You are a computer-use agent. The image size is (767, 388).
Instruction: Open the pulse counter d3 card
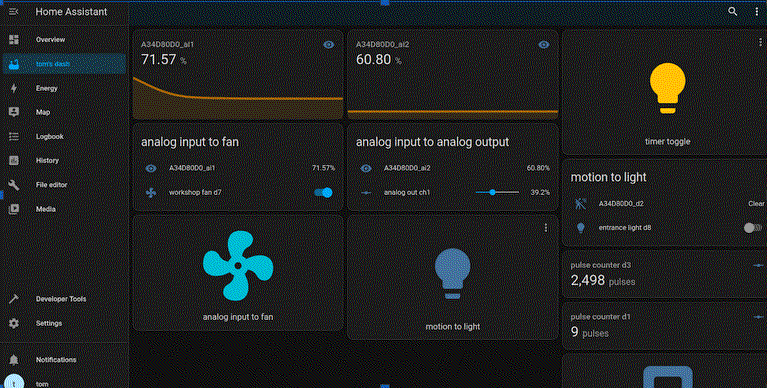(x=664, y=274)
